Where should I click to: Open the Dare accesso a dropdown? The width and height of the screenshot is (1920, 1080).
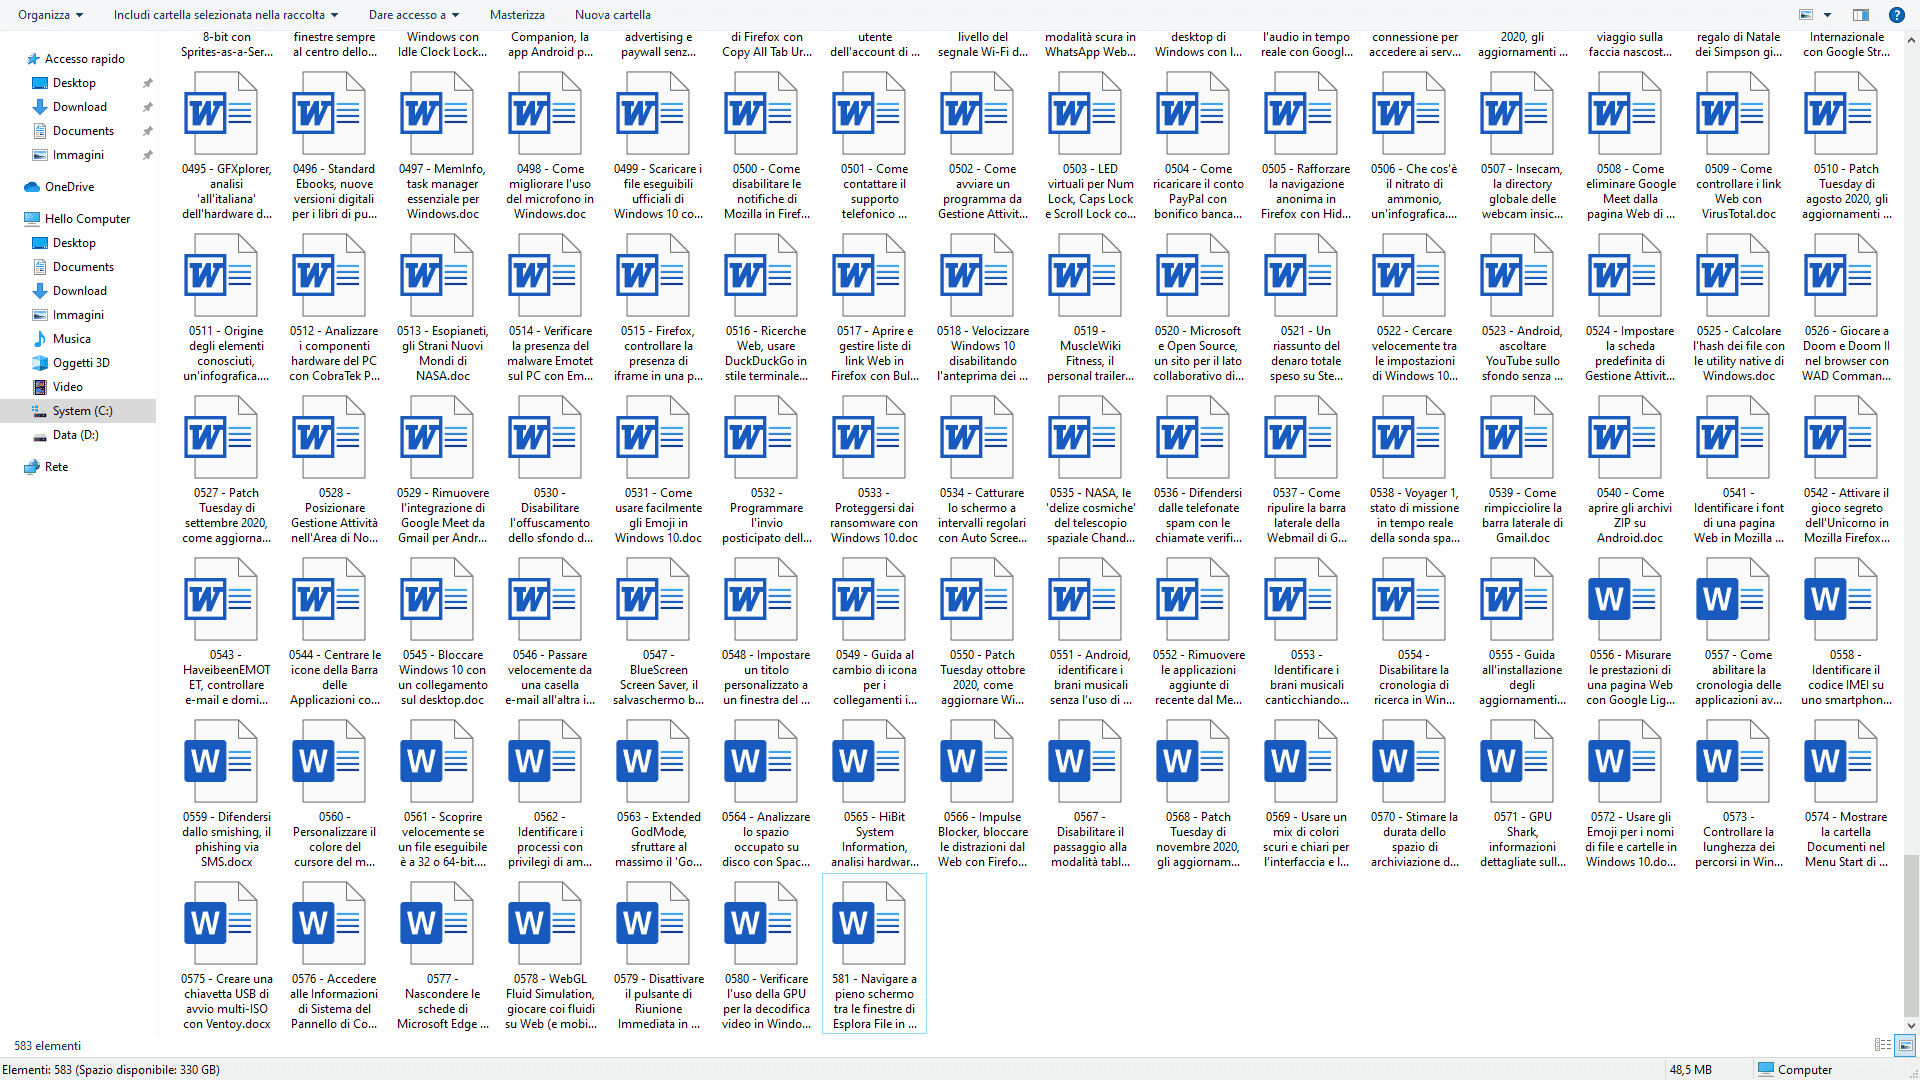click(x=413, y=15)
